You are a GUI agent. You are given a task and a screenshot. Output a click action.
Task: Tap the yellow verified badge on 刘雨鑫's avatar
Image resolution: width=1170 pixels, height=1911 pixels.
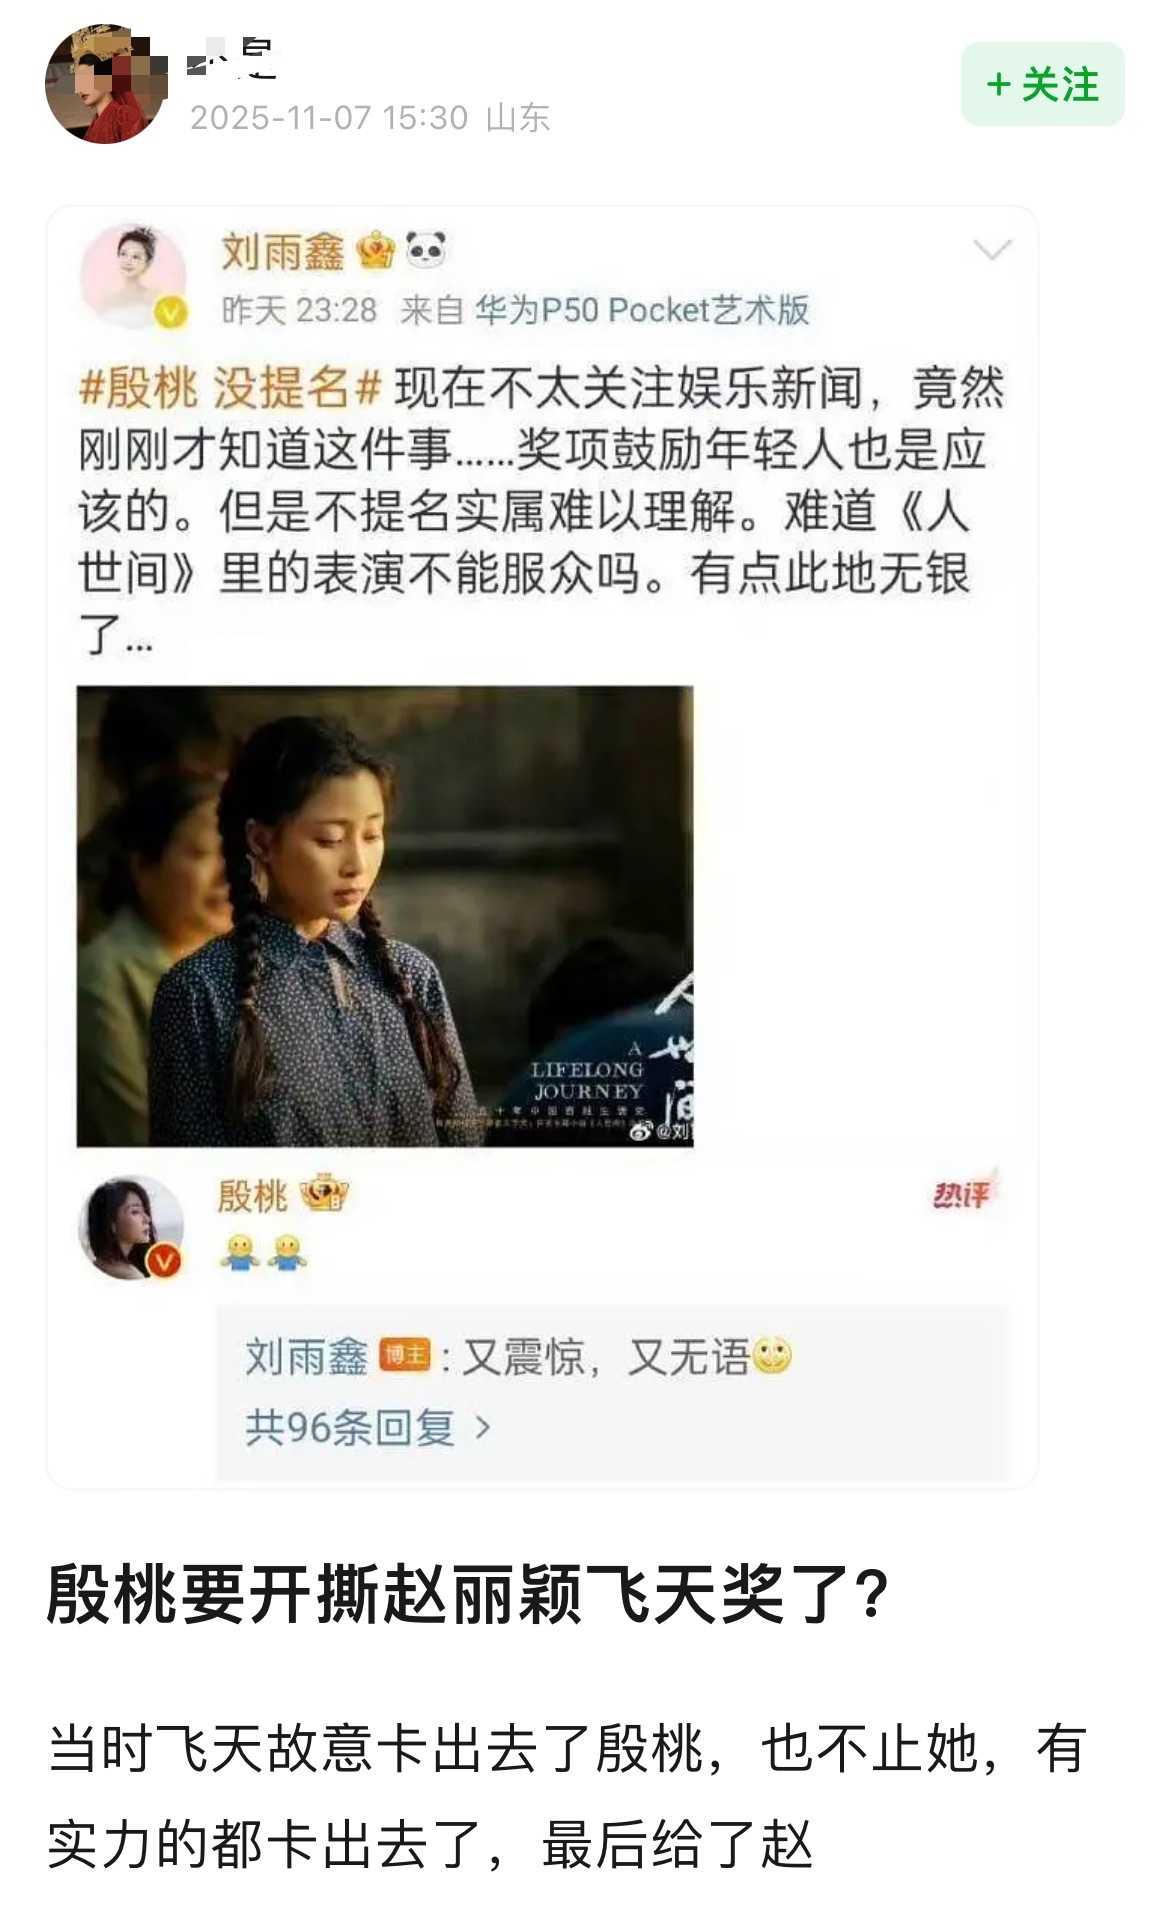pos(171,313)
